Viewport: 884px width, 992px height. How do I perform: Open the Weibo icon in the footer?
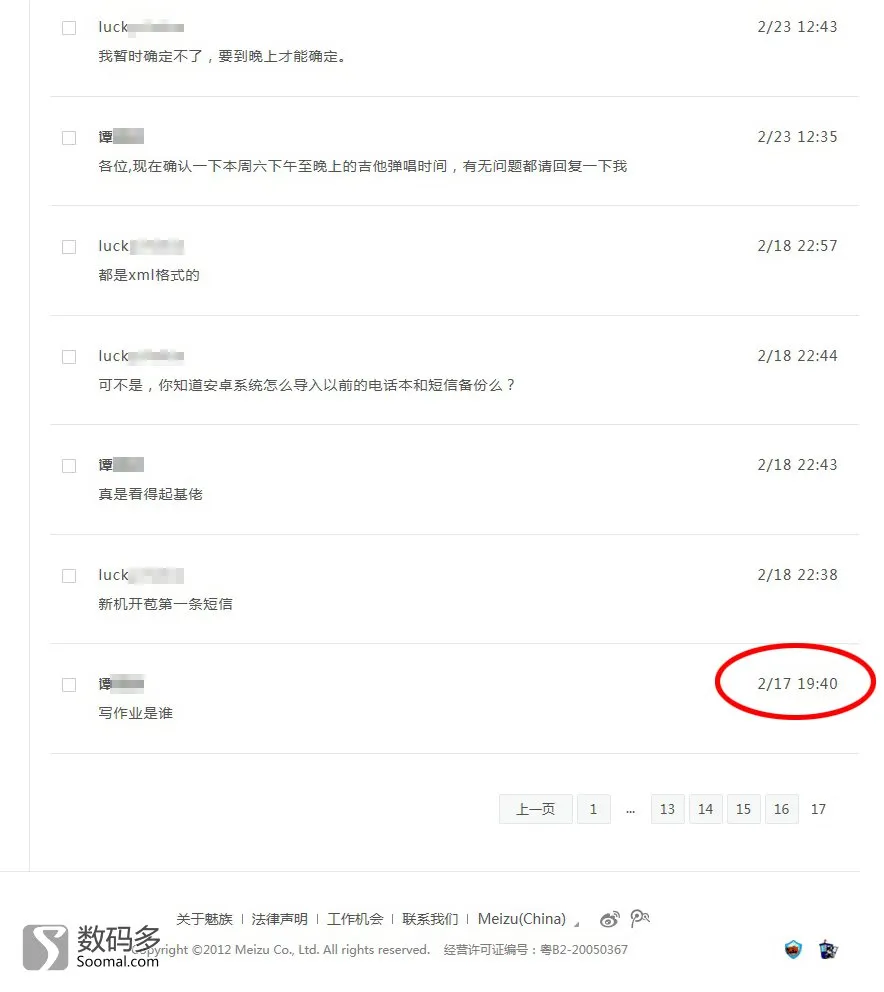pyautogui.click(x=609, y=919)
